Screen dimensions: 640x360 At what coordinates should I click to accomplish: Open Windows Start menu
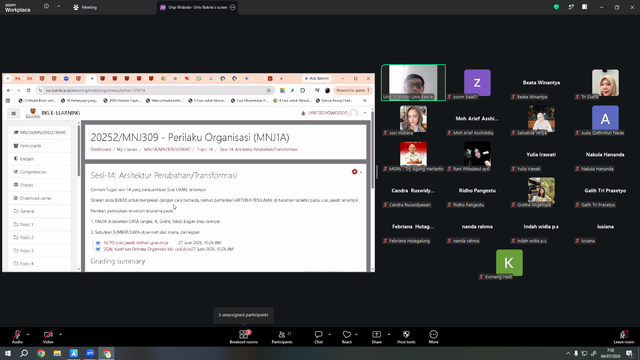(x=8, y=353)
